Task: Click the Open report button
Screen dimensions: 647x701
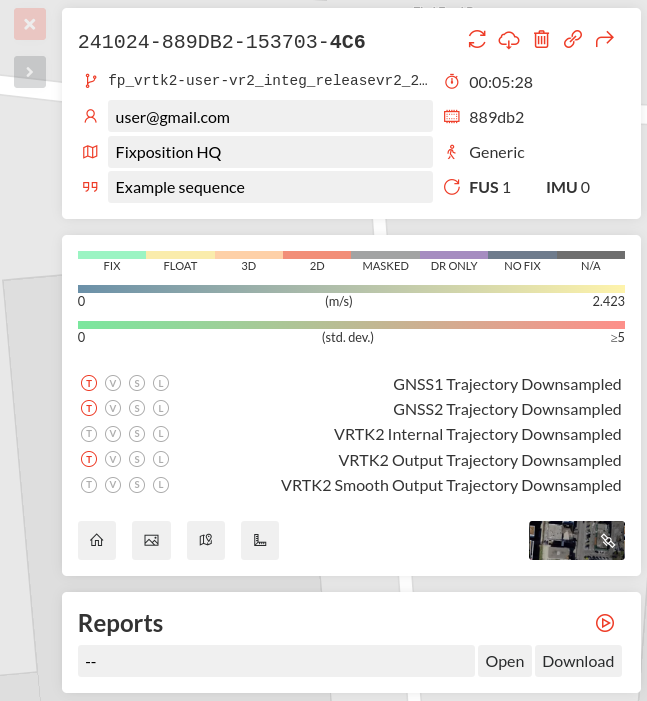Action: coord(505,661)
